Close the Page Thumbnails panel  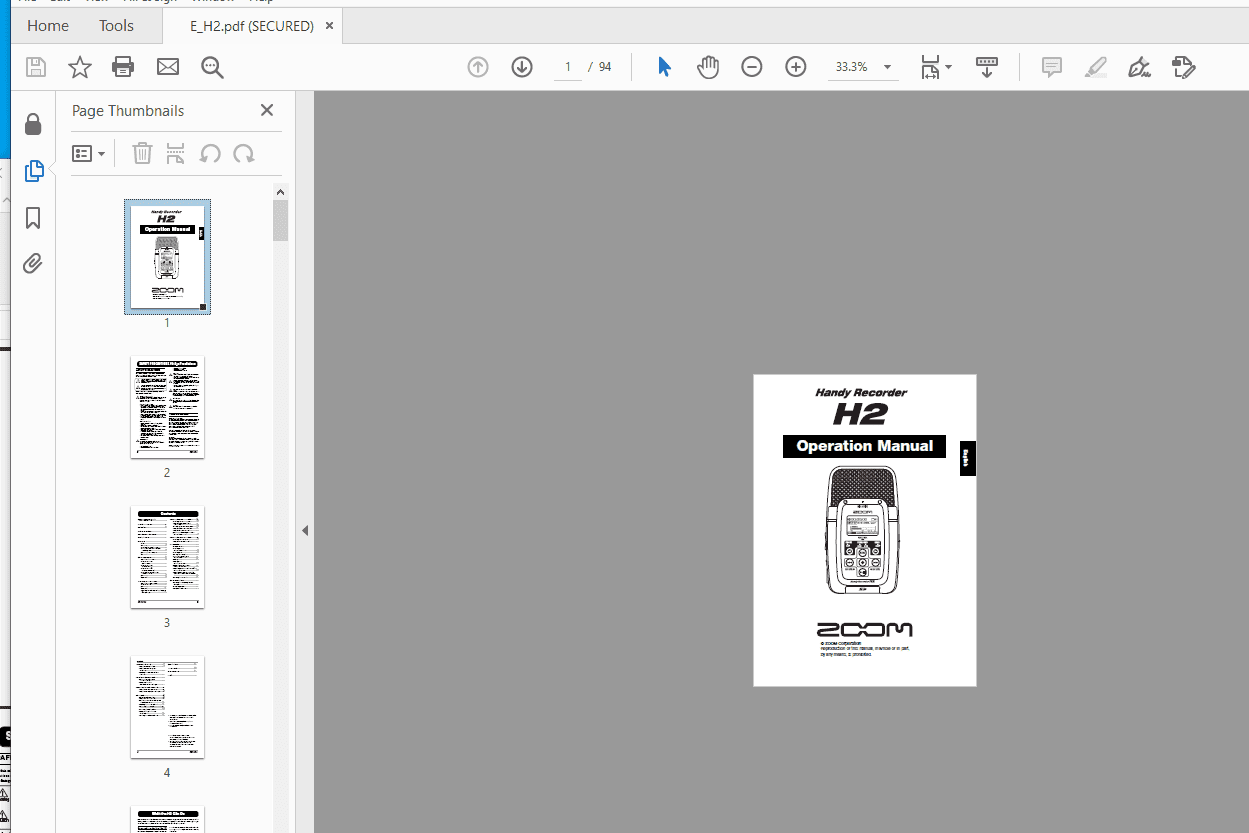click(x=267, y=110)
